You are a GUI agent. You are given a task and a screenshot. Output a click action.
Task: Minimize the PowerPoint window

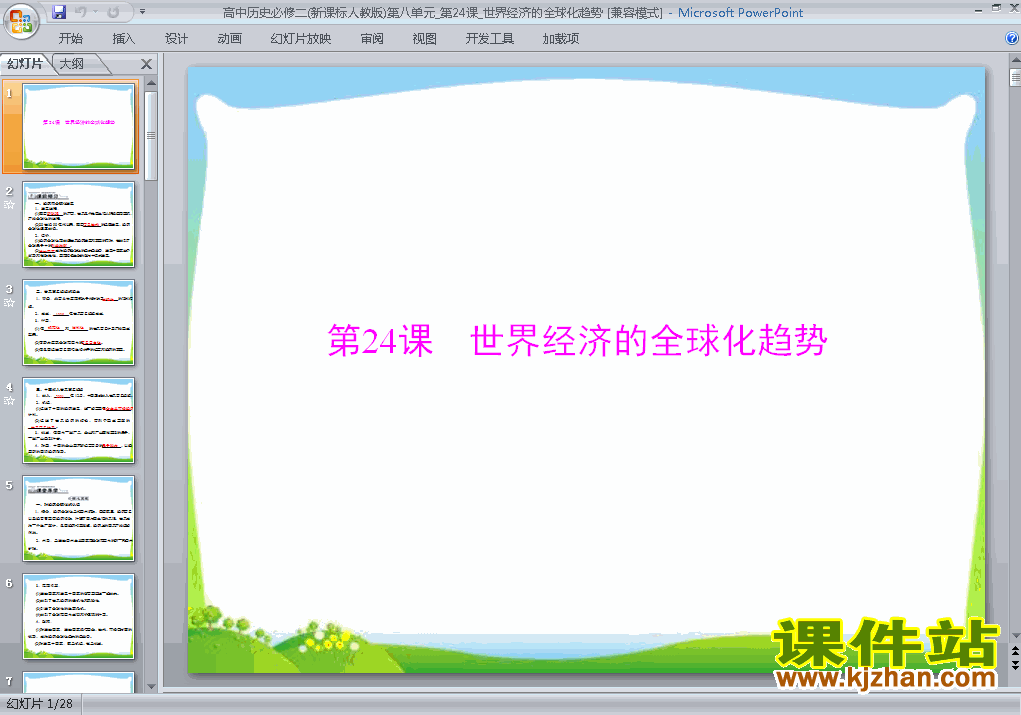click(978, 9)
